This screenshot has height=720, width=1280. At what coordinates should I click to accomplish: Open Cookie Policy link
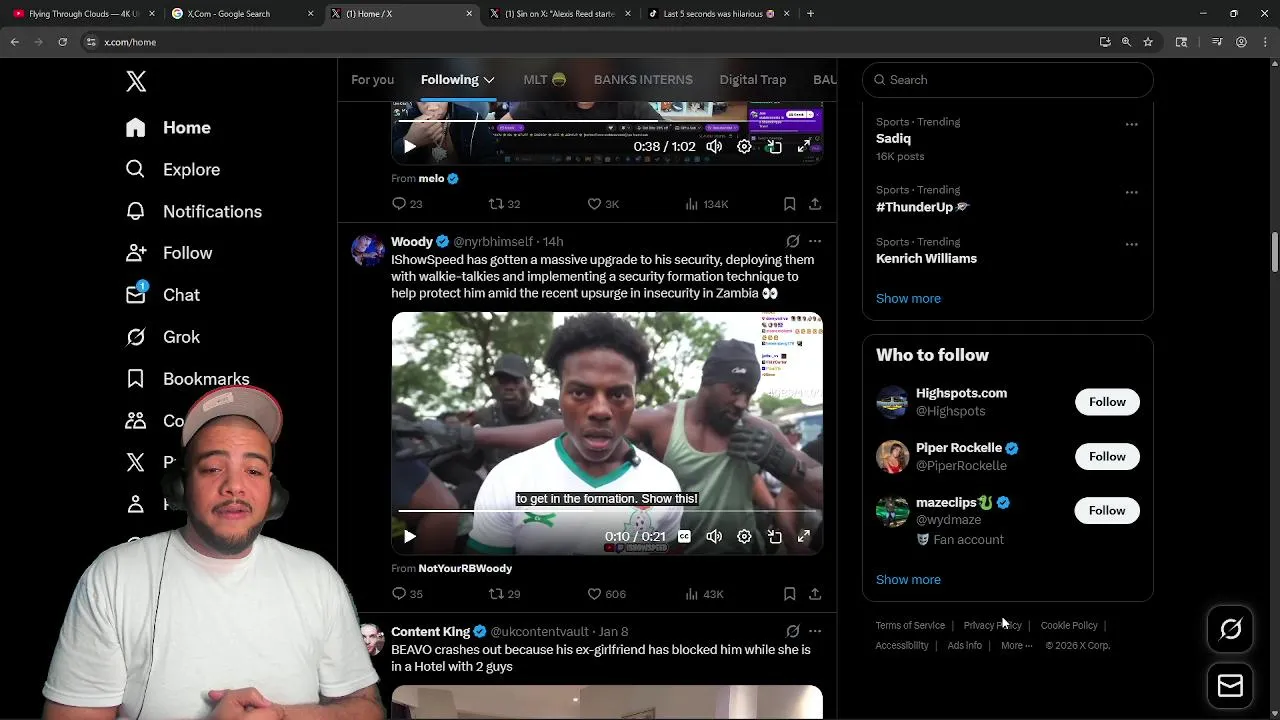[x=1069, y=626]
